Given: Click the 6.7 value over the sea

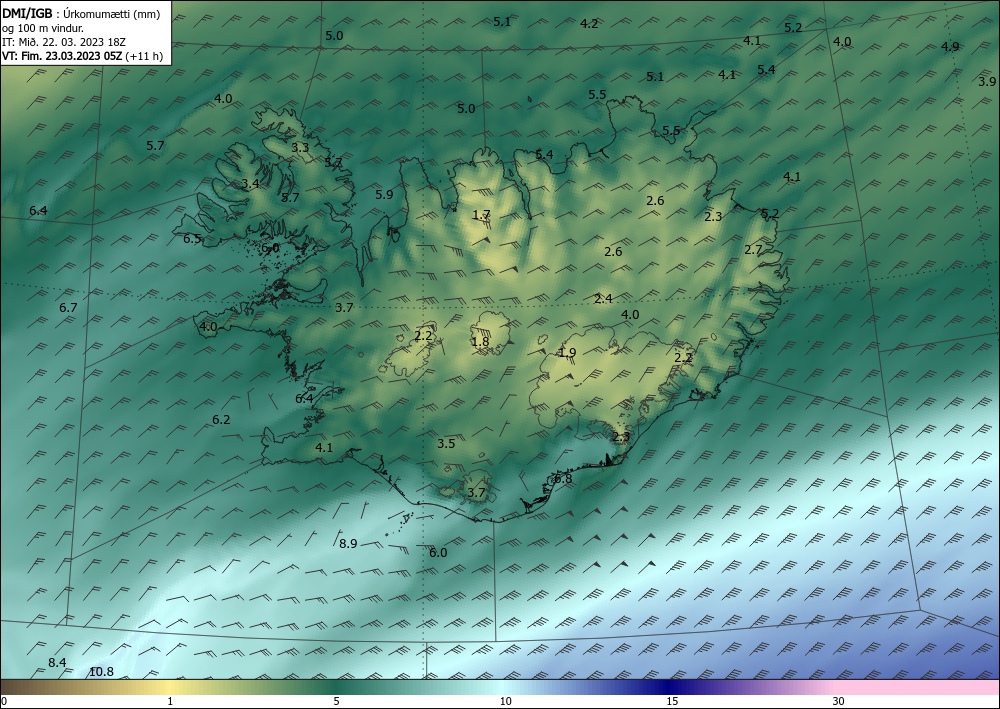Looking at the screenshot, I should coord(68,307).
